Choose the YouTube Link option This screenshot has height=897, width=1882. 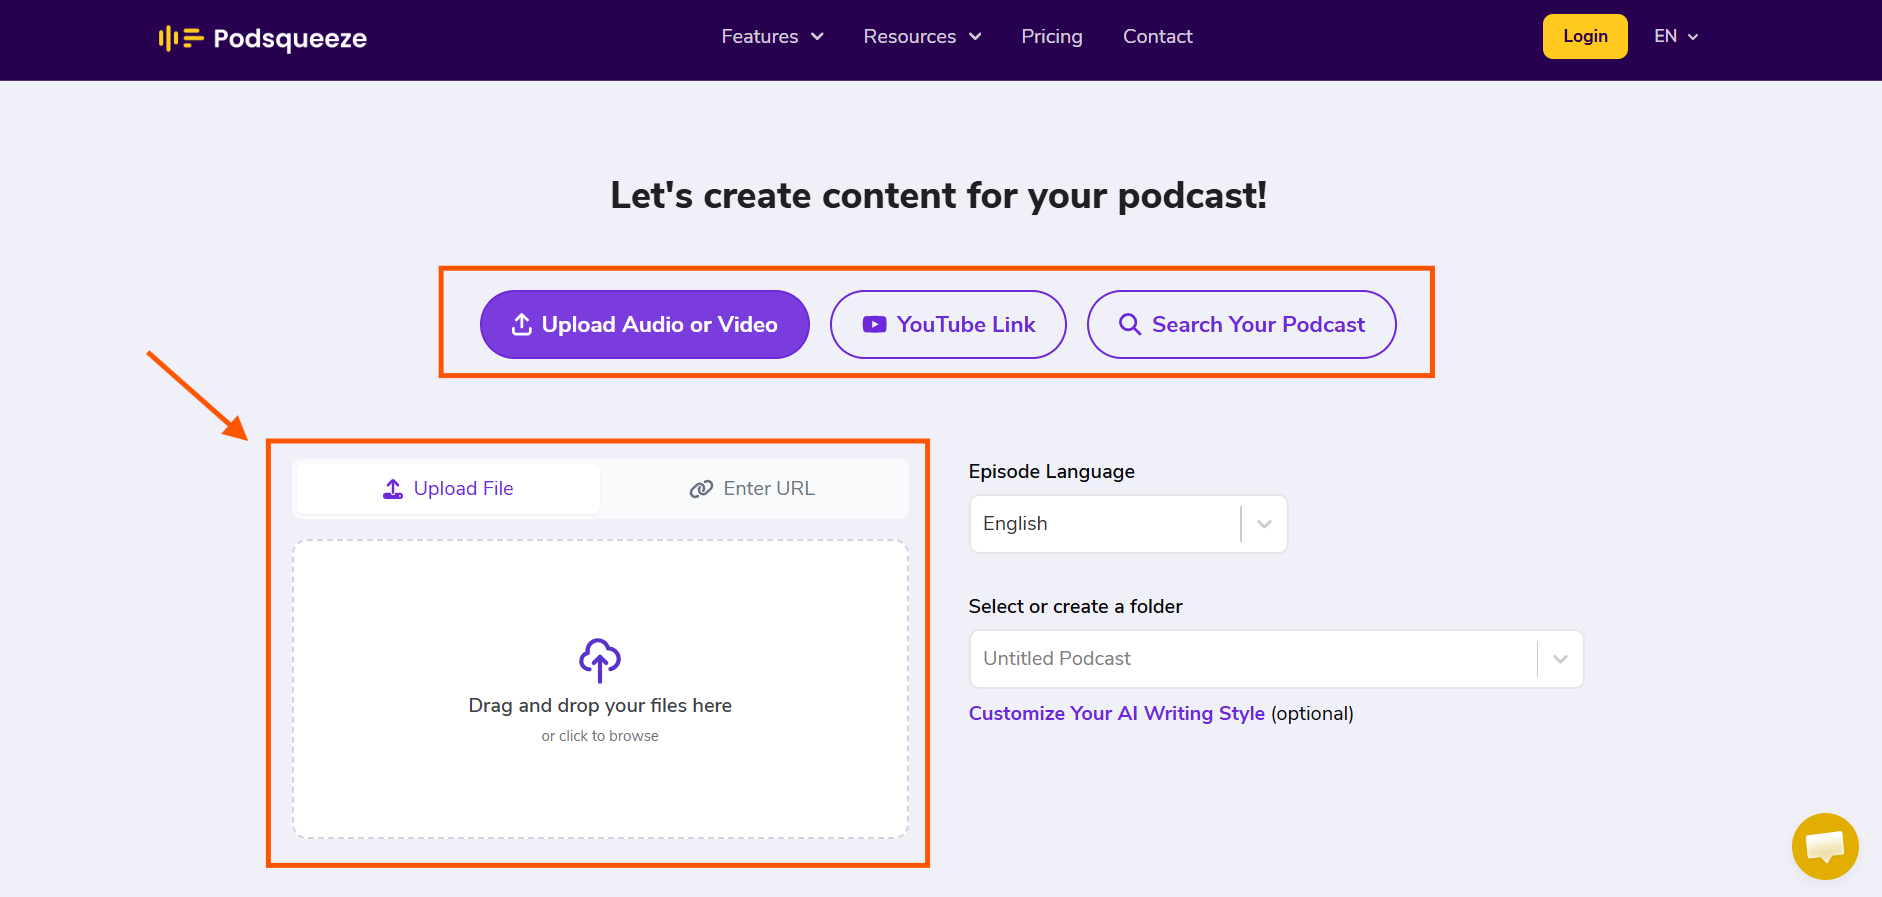tap(948, 324)
